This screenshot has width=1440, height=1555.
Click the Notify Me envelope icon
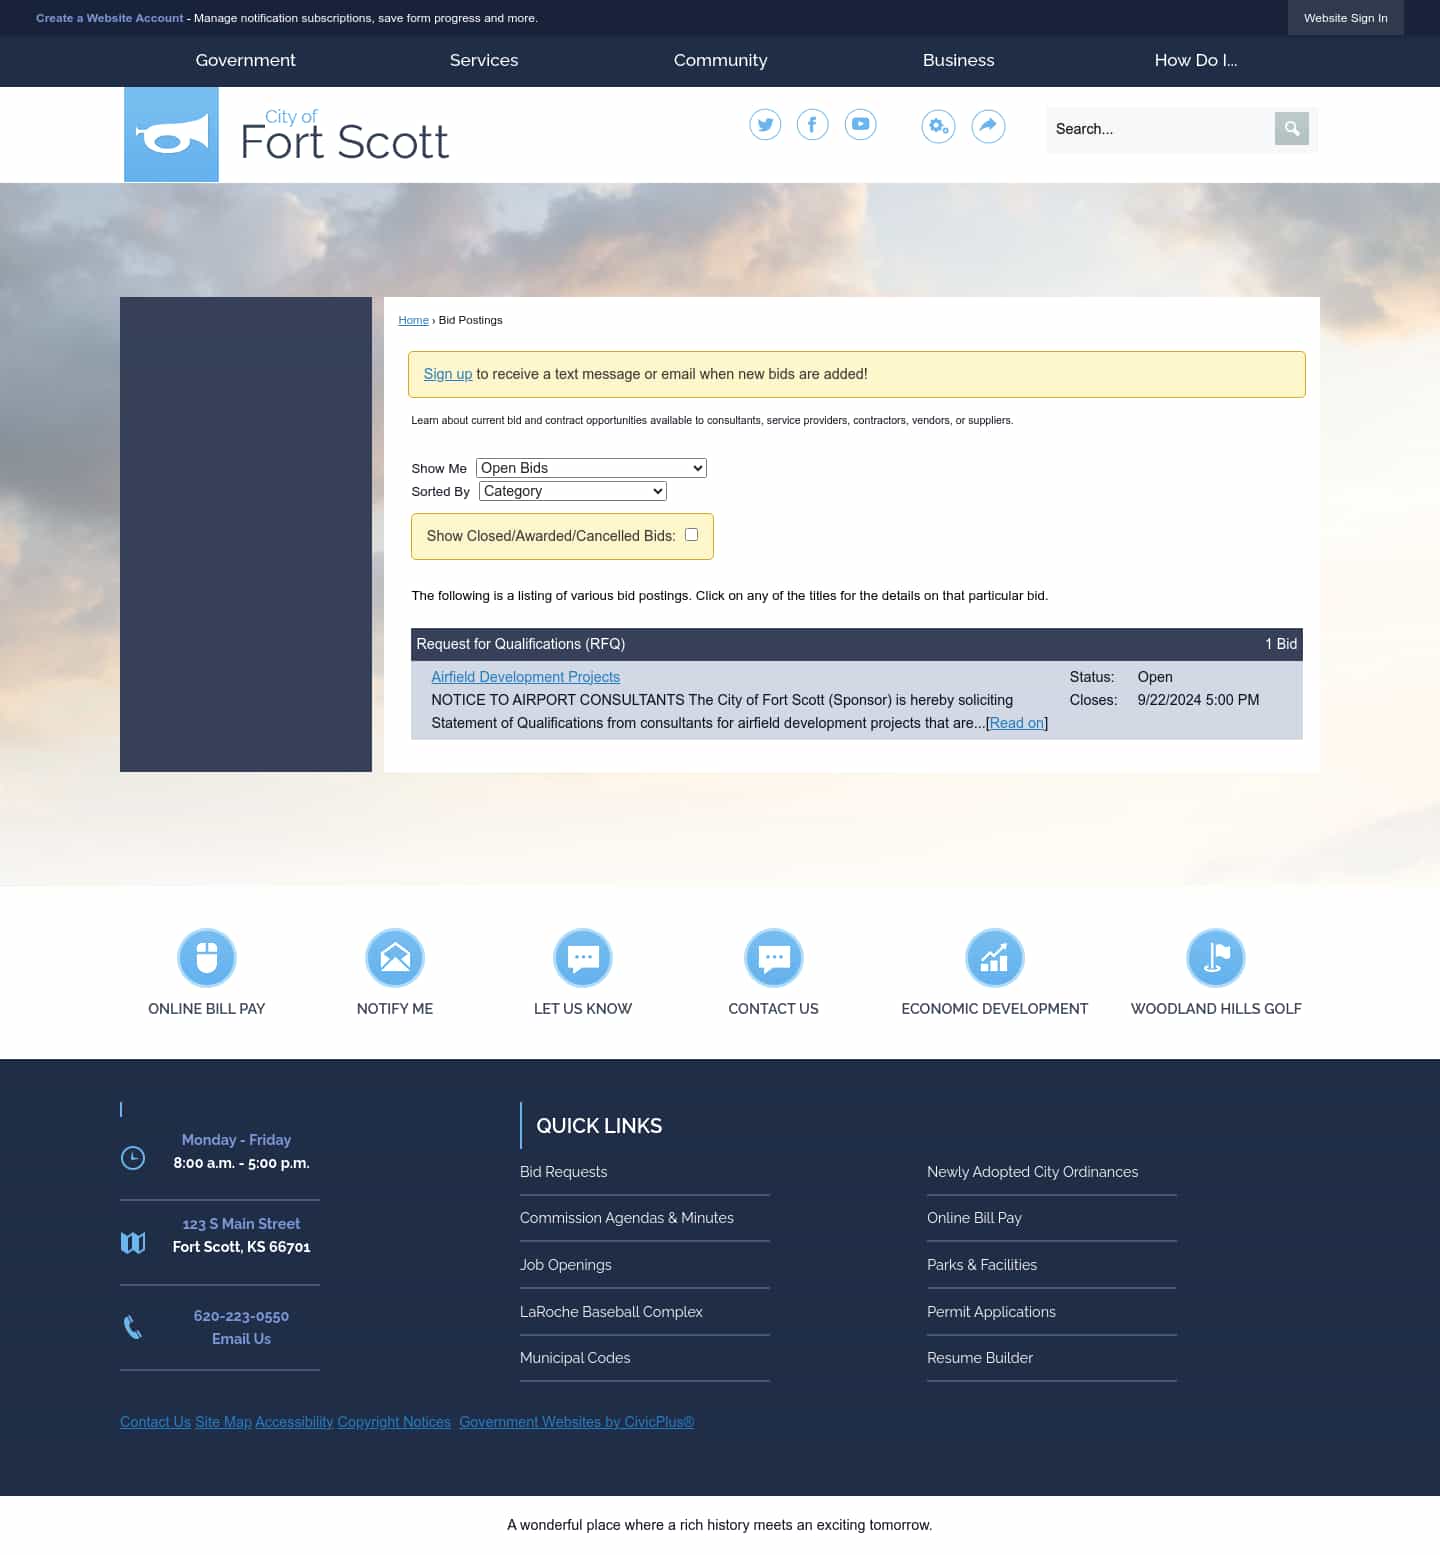pyautogui.click(x=395, y=958)
